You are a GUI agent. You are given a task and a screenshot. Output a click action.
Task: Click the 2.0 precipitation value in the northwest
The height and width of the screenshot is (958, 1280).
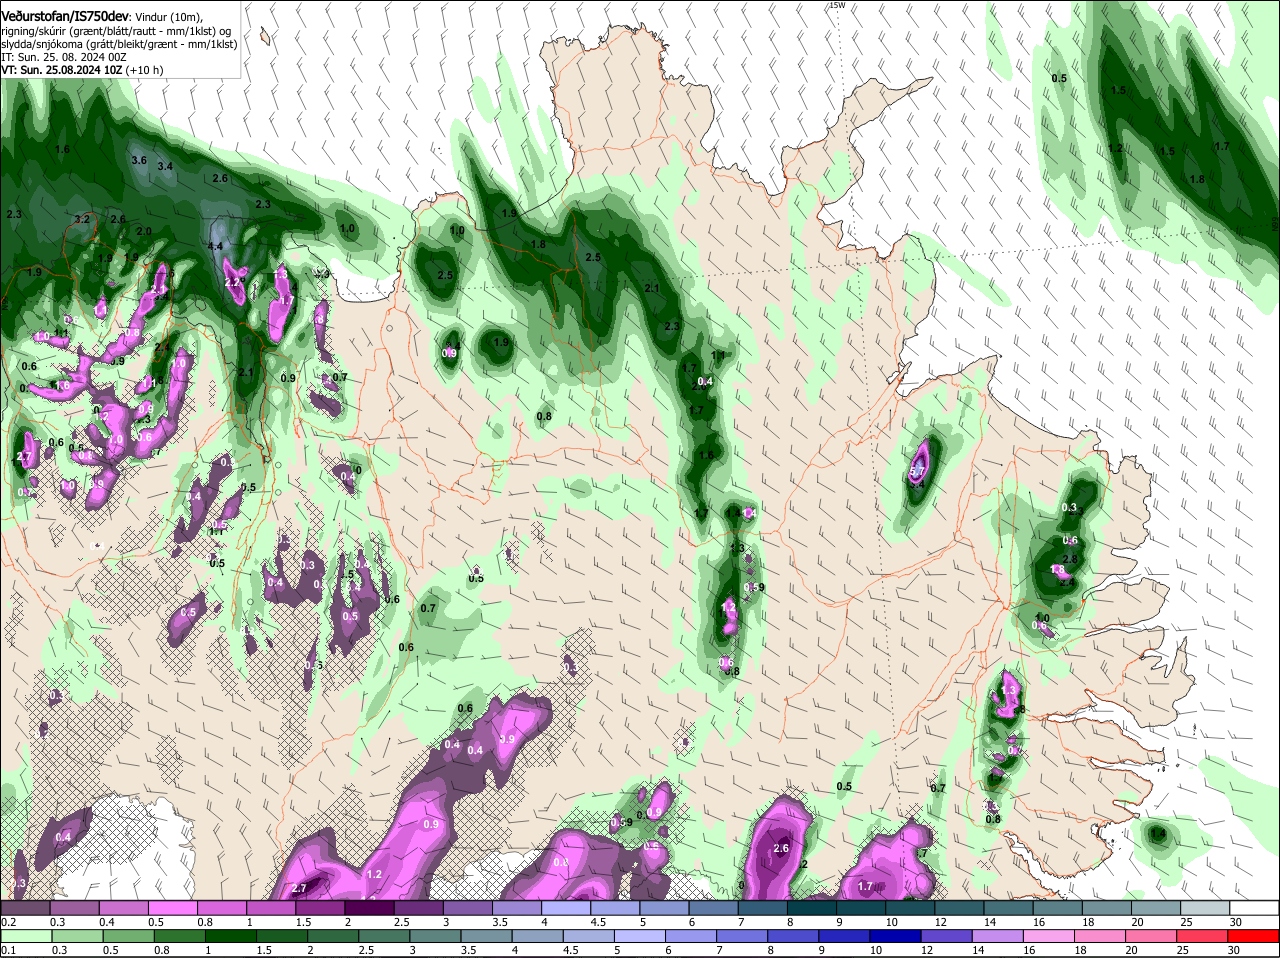point(144,231)
